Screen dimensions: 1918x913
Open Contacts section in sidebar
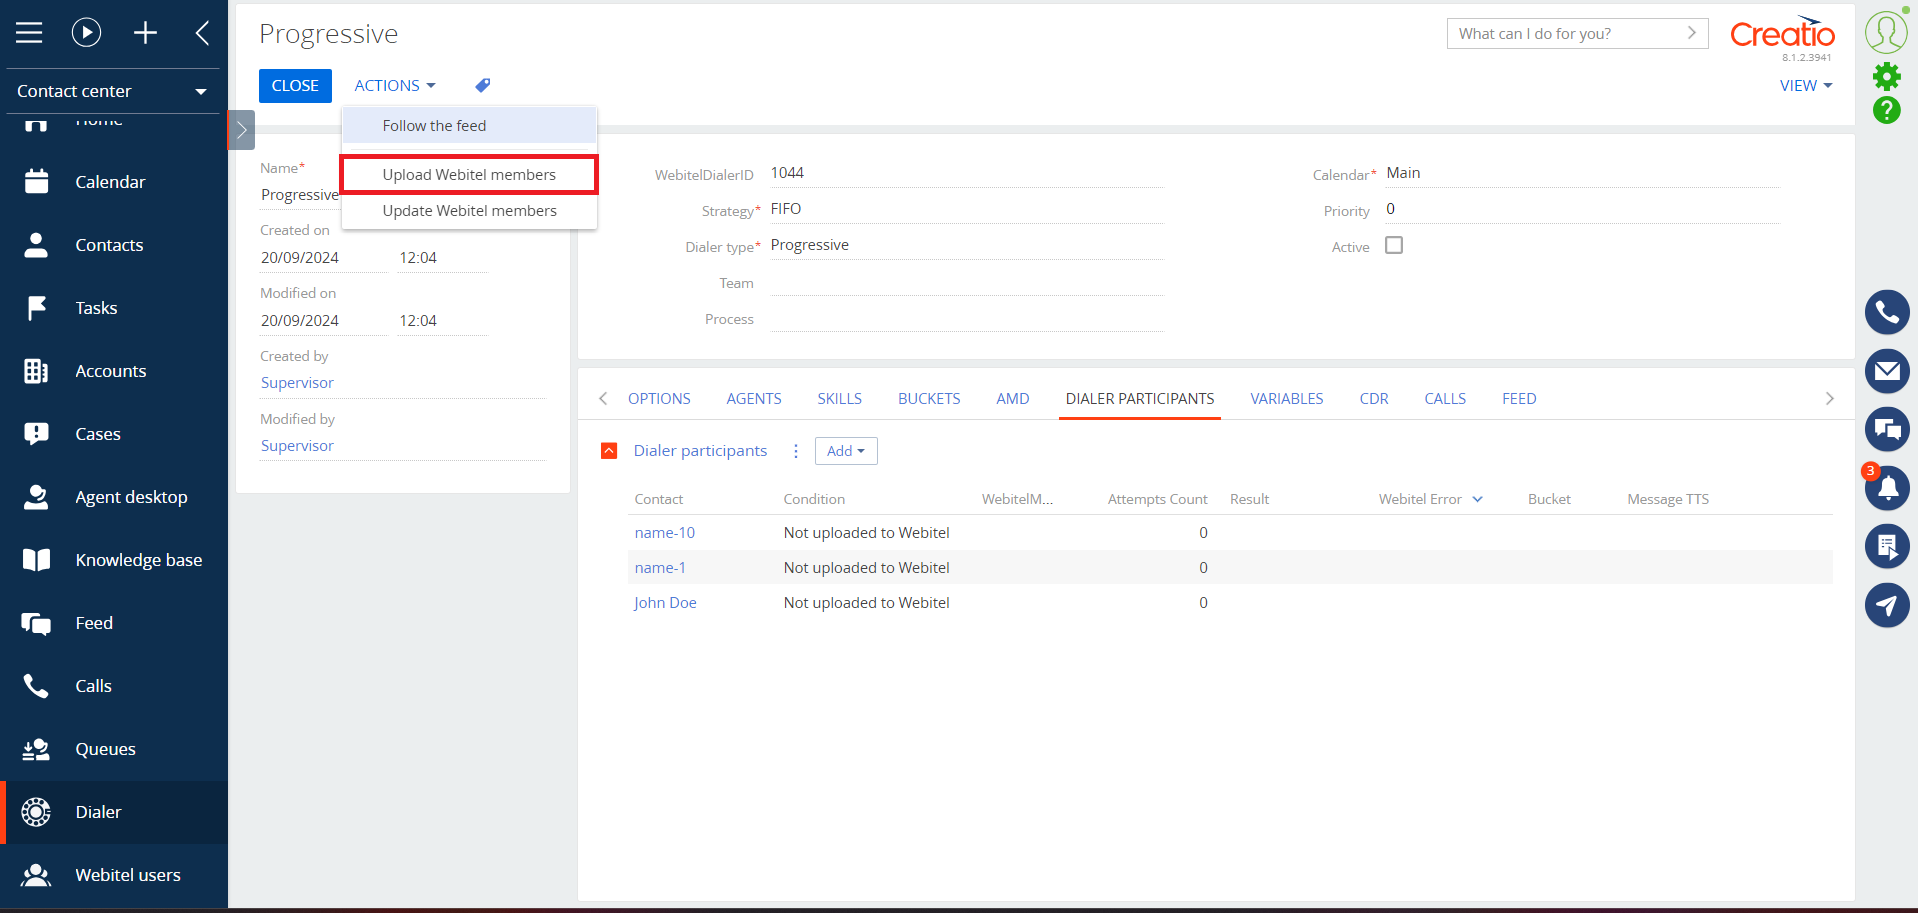pos(114,245)
